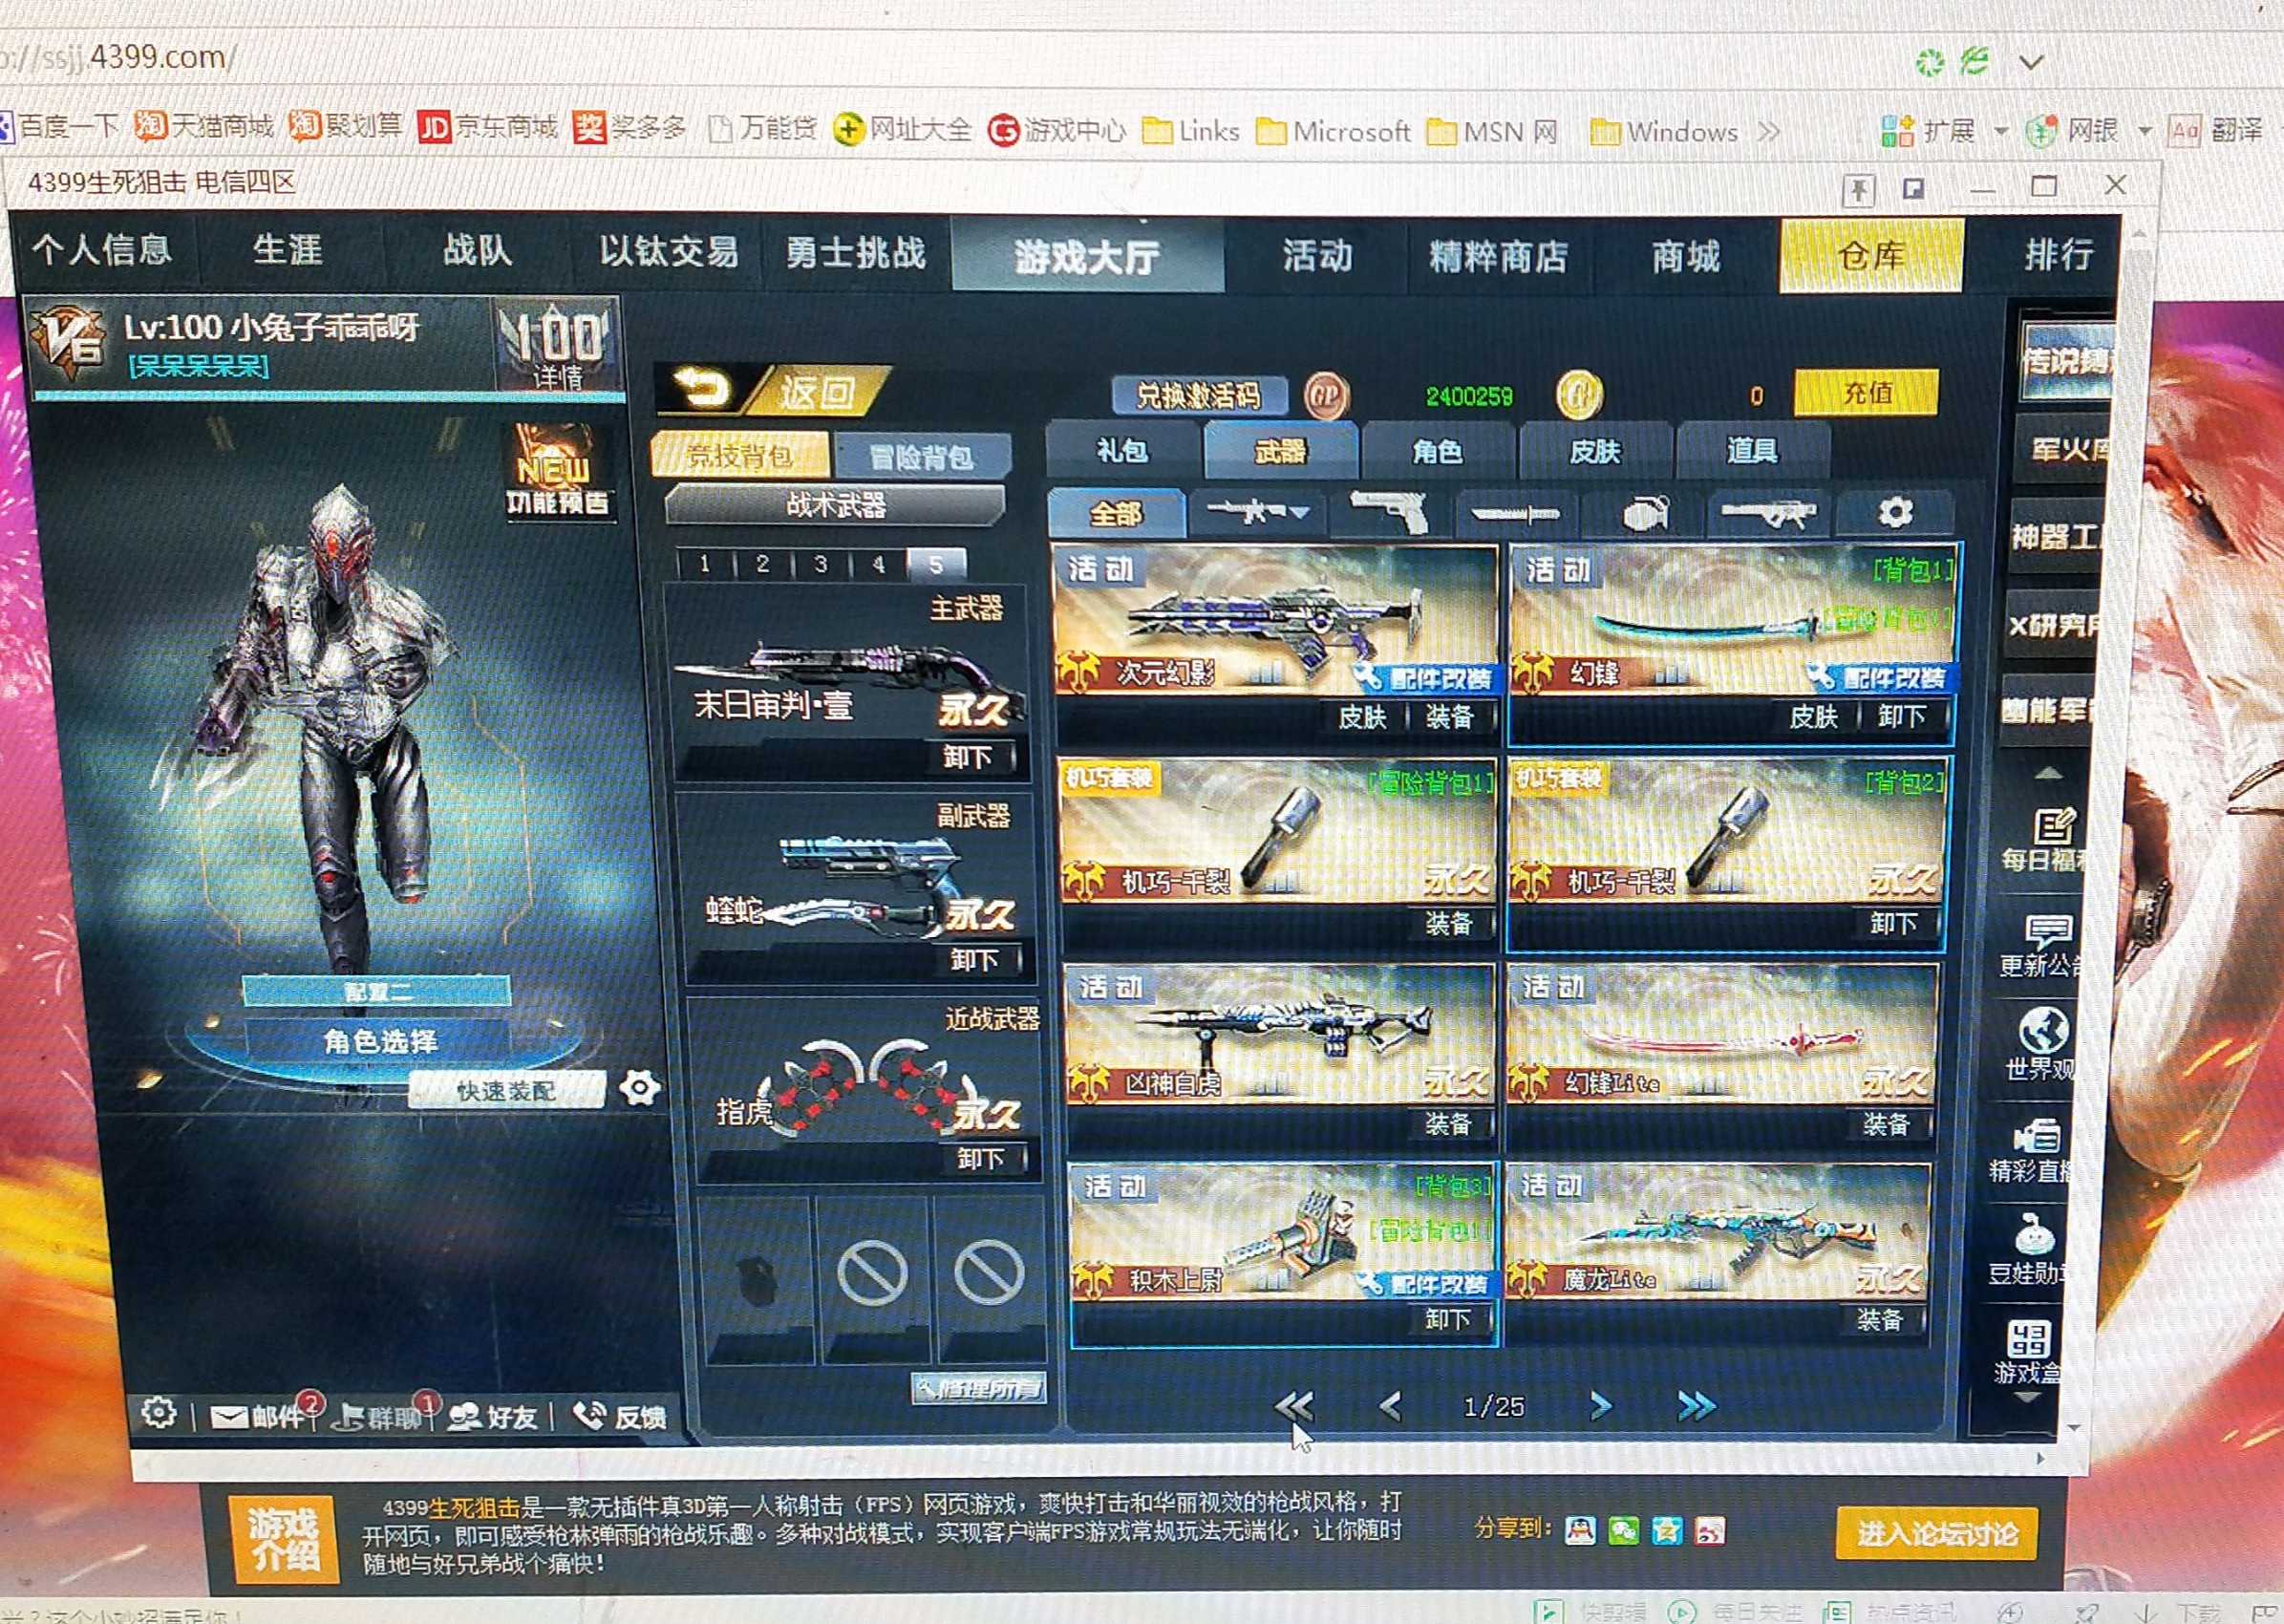Image resolution: width=2284 pixels, height=1624 pixels.
Task: Select 魔龙Lite weapon thumbnail
Action: [1720, 1231]
